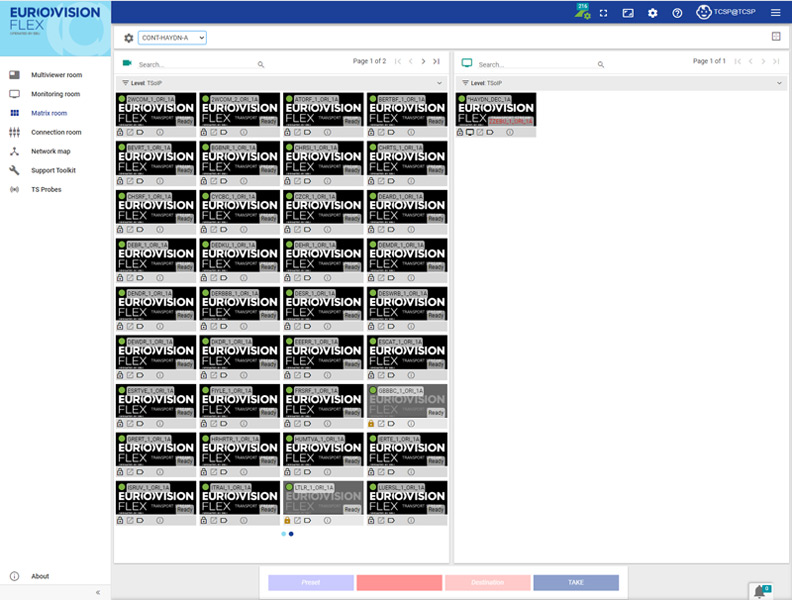792x600 pixels.
Task: Open the hamburger menu at top right
Action: (x=775, y=13)
